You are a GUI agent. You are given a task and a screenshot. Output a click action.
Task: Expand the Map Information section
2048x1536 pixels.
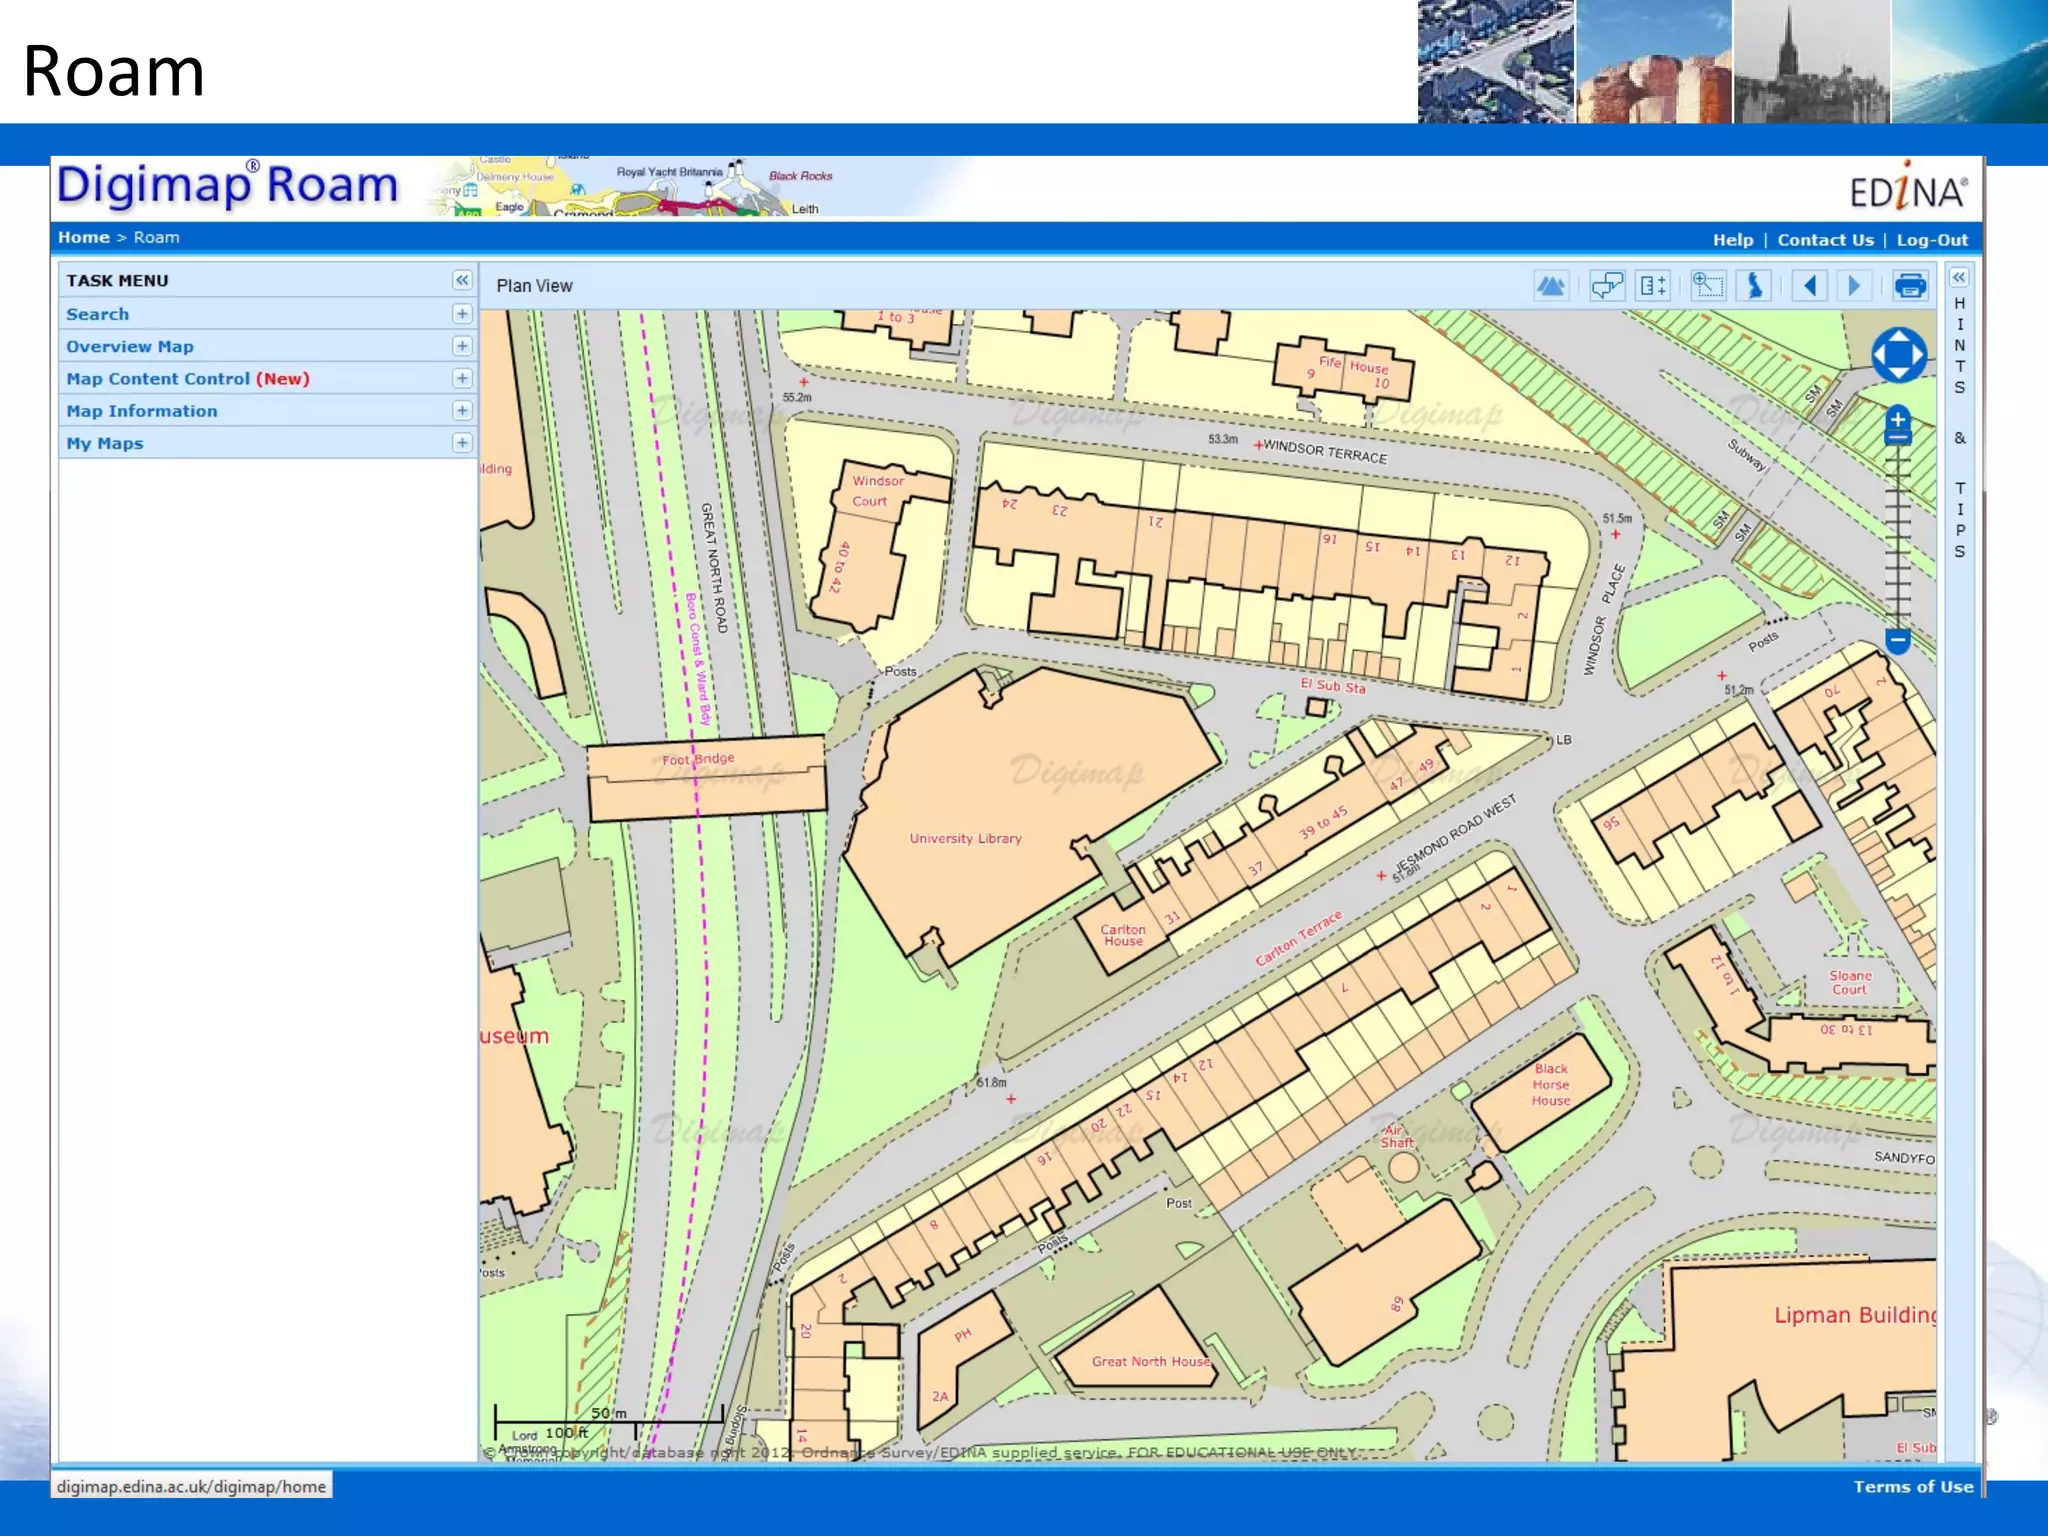click(x=461, y=410)
